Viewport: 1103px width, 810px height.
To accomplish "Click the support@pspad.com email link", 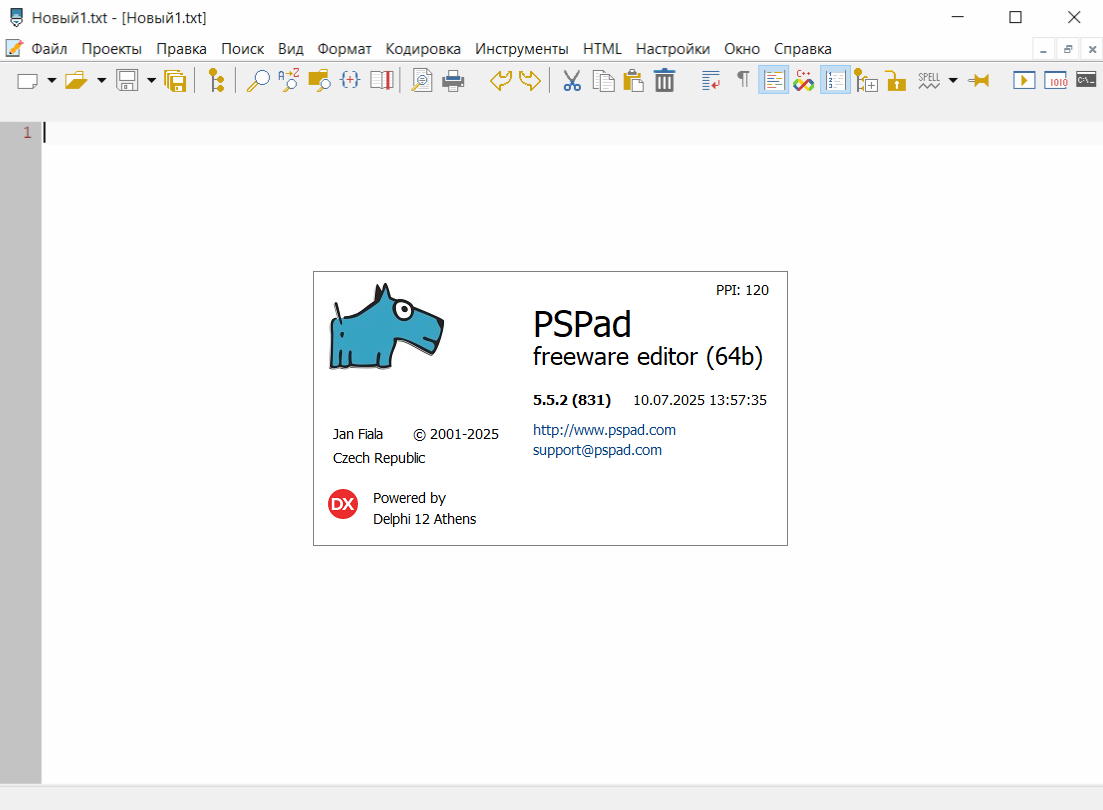I will [597, 450].
